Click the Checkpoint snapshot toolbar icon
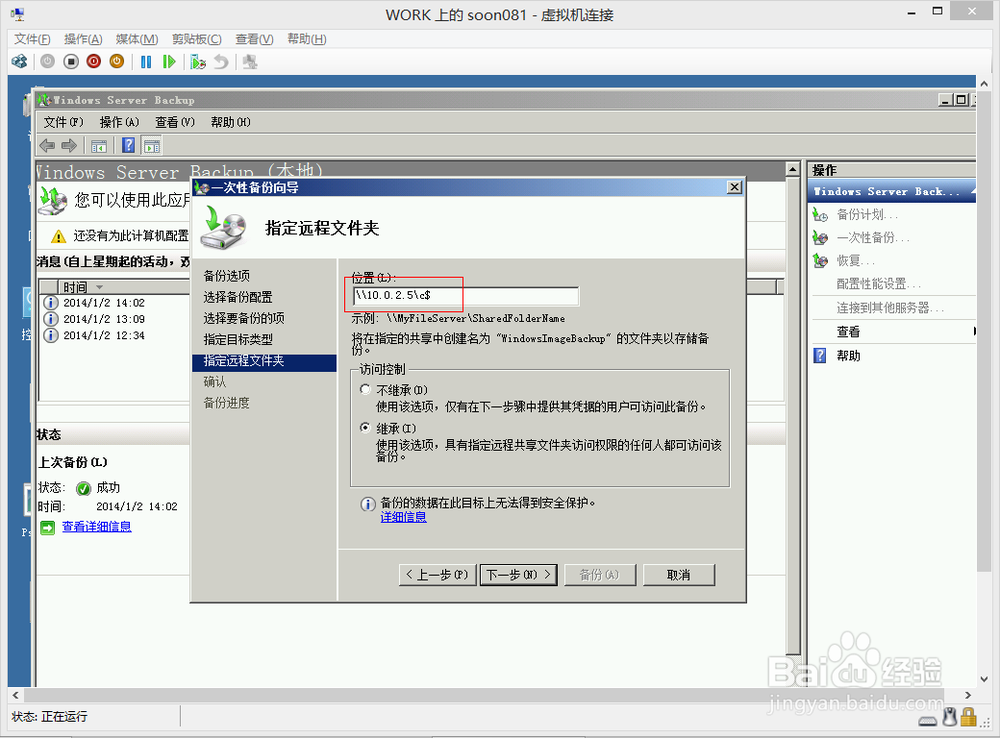Image resolution: width=1000 pixels, height=738 pixels. (x=198, y=62)
